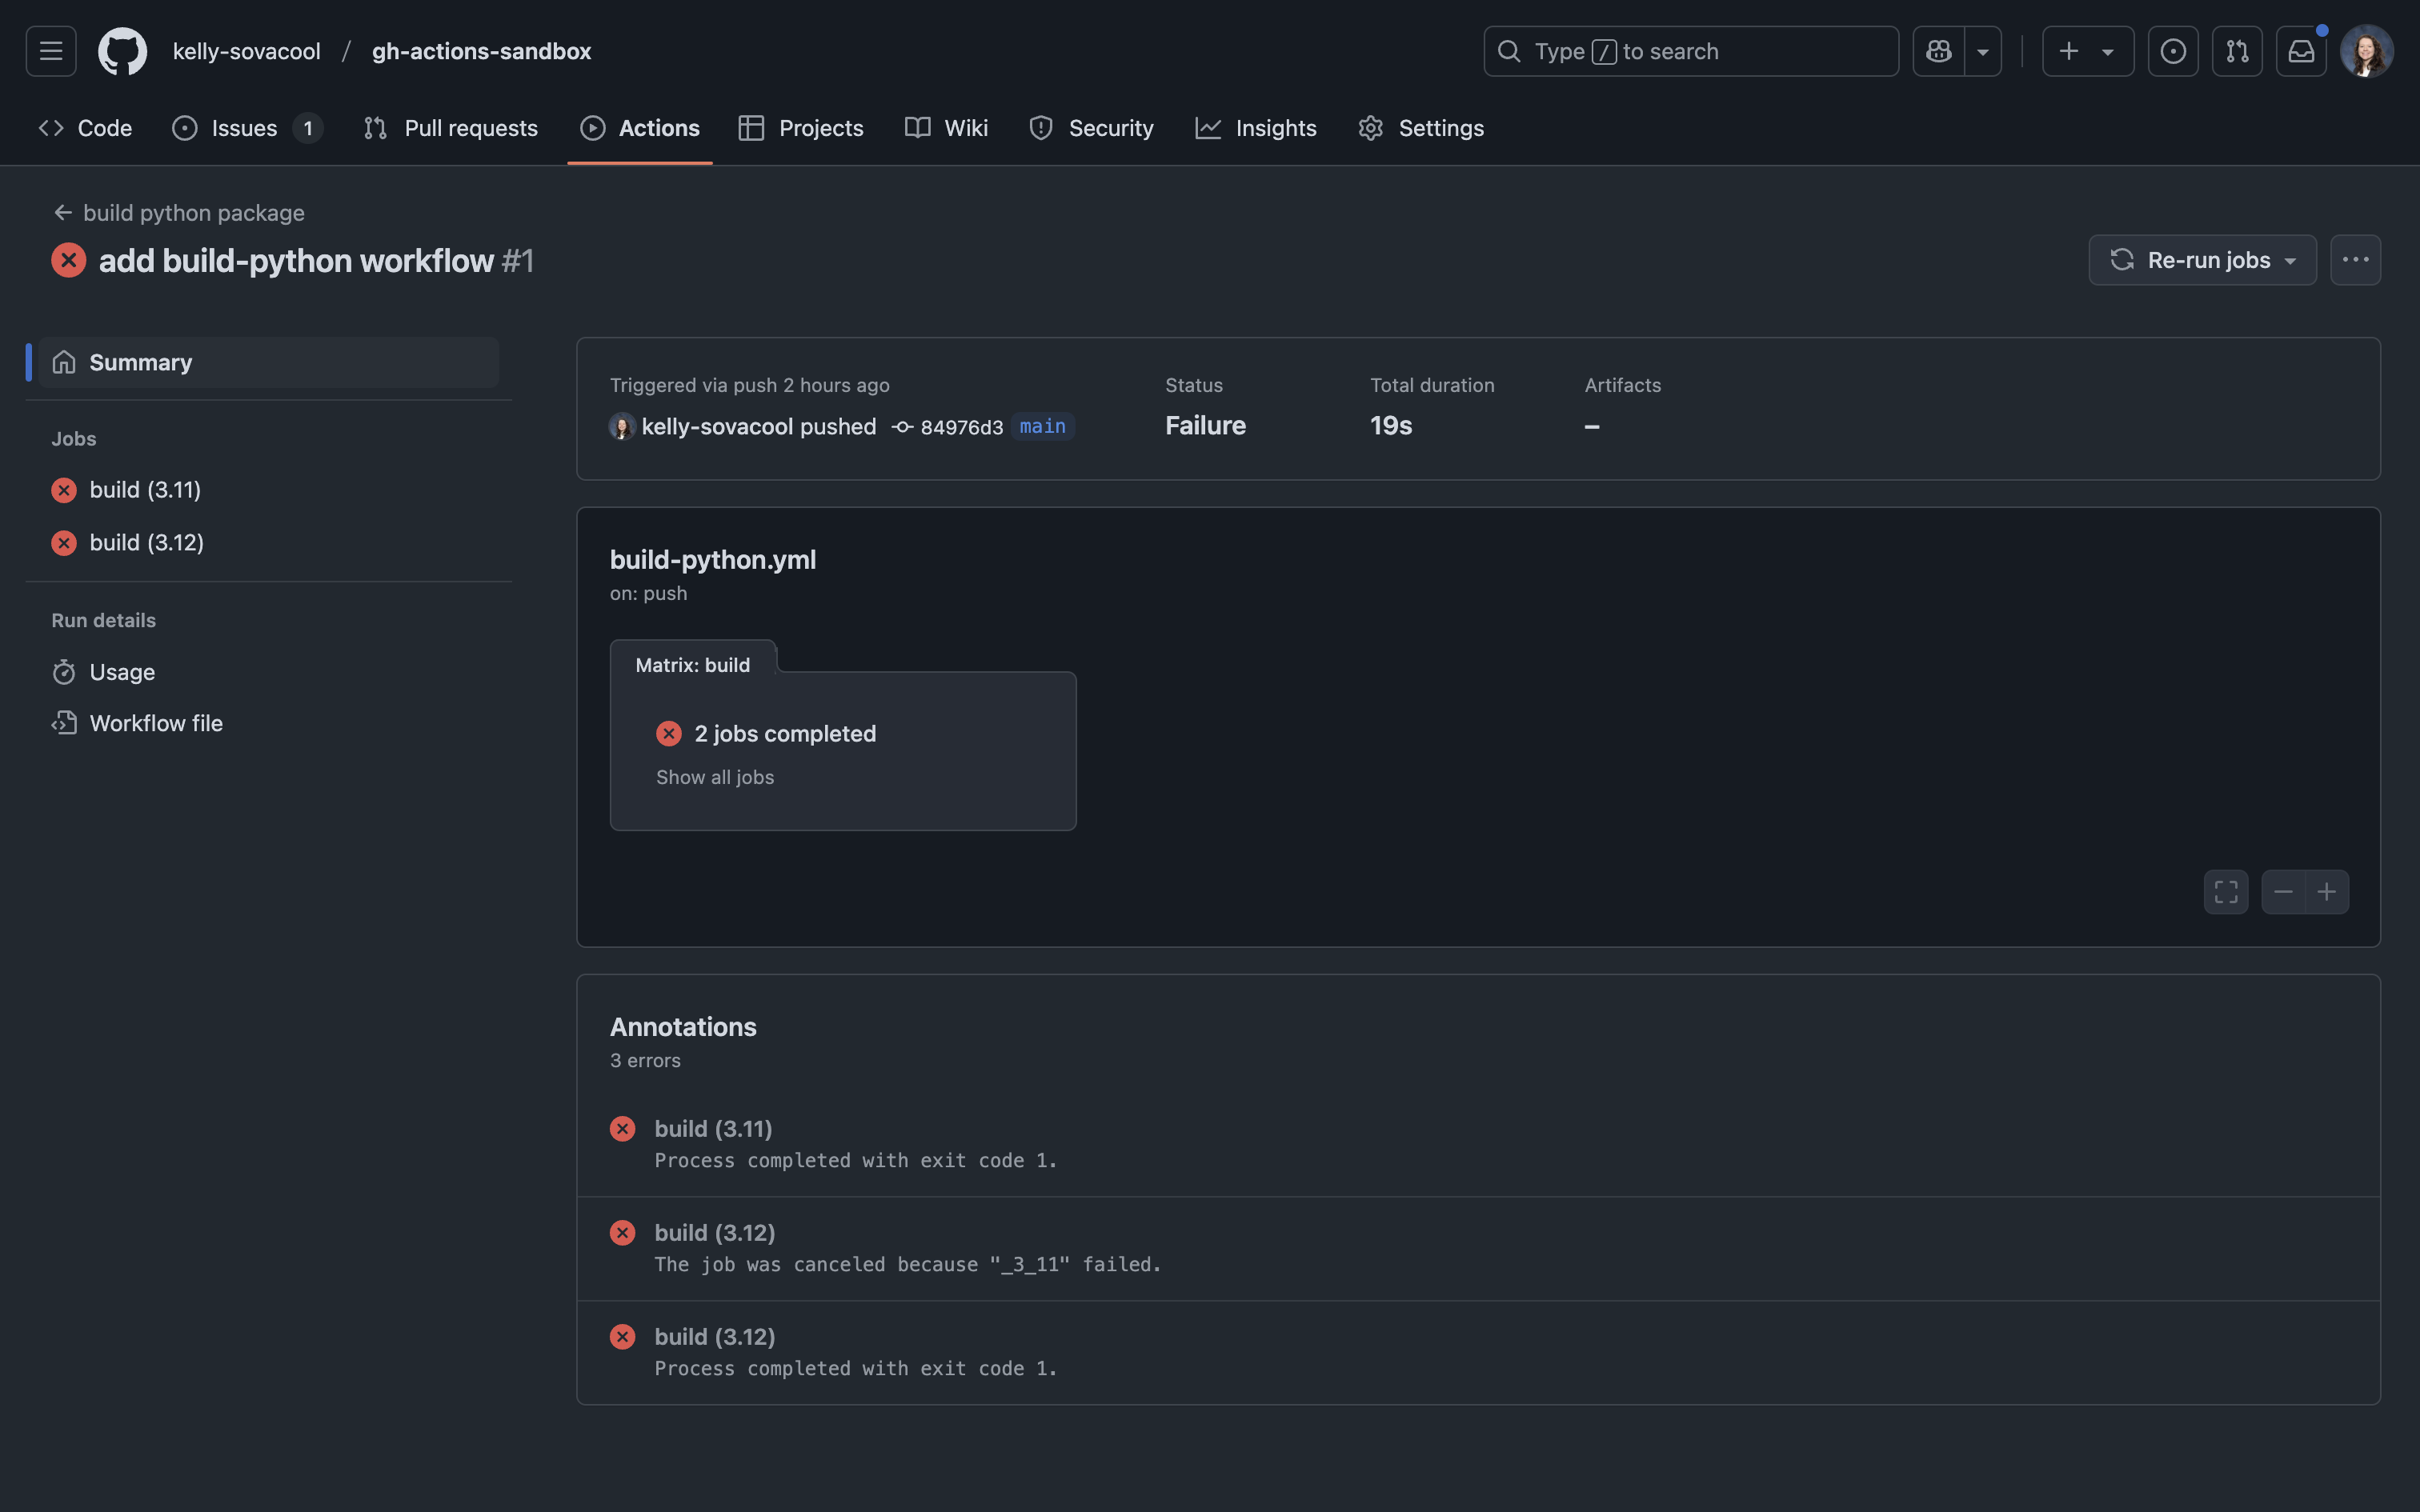Expand the Re-run jobs dropdown

click(x=2202, y=260)
